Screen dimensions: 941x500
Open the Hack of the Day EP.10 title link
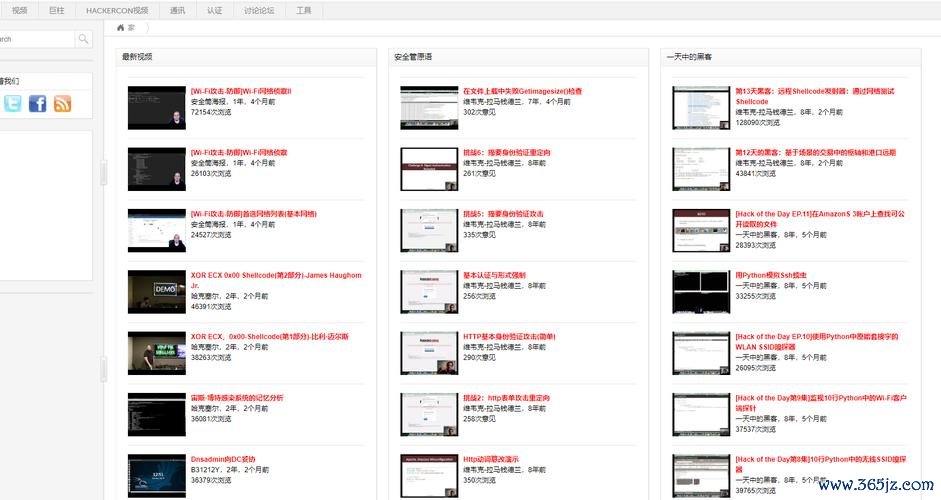pos(817,342)
